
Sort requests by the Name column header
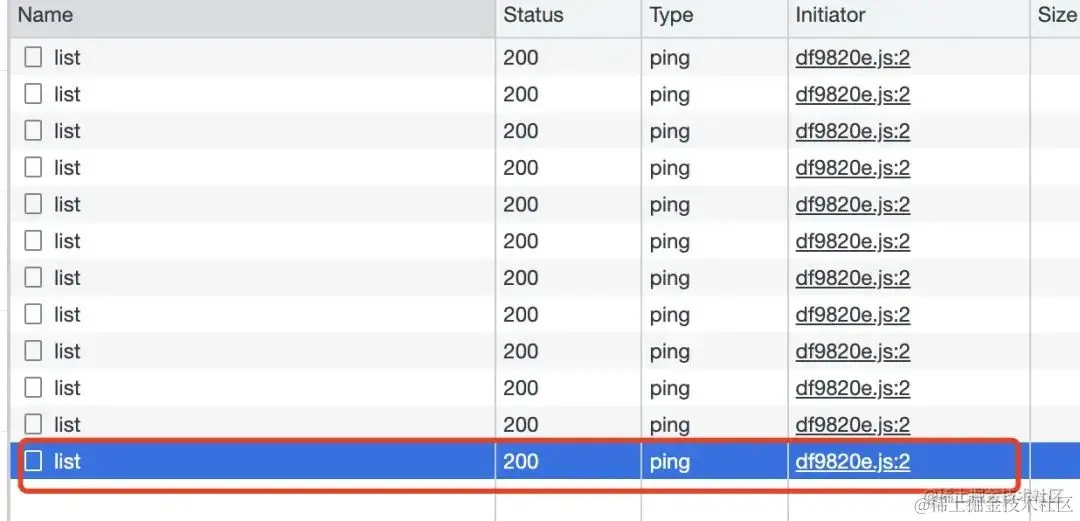[252, 17]
